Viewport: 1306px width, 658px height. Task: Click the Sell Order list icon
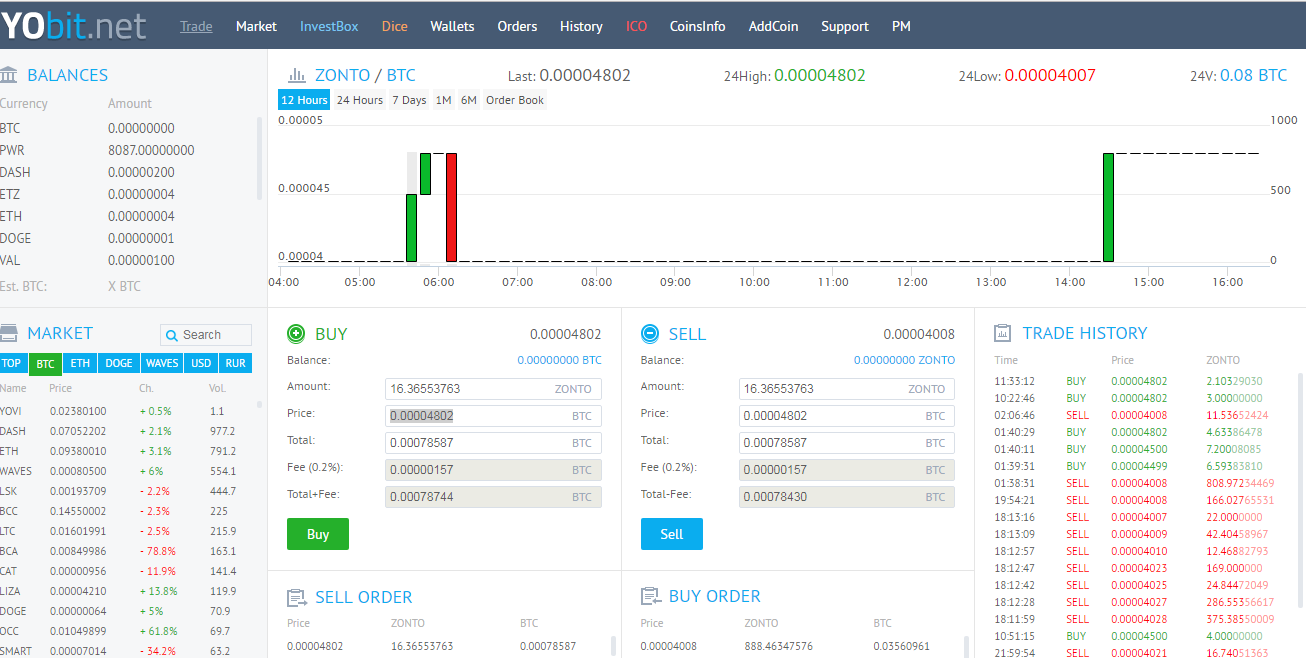296,598
